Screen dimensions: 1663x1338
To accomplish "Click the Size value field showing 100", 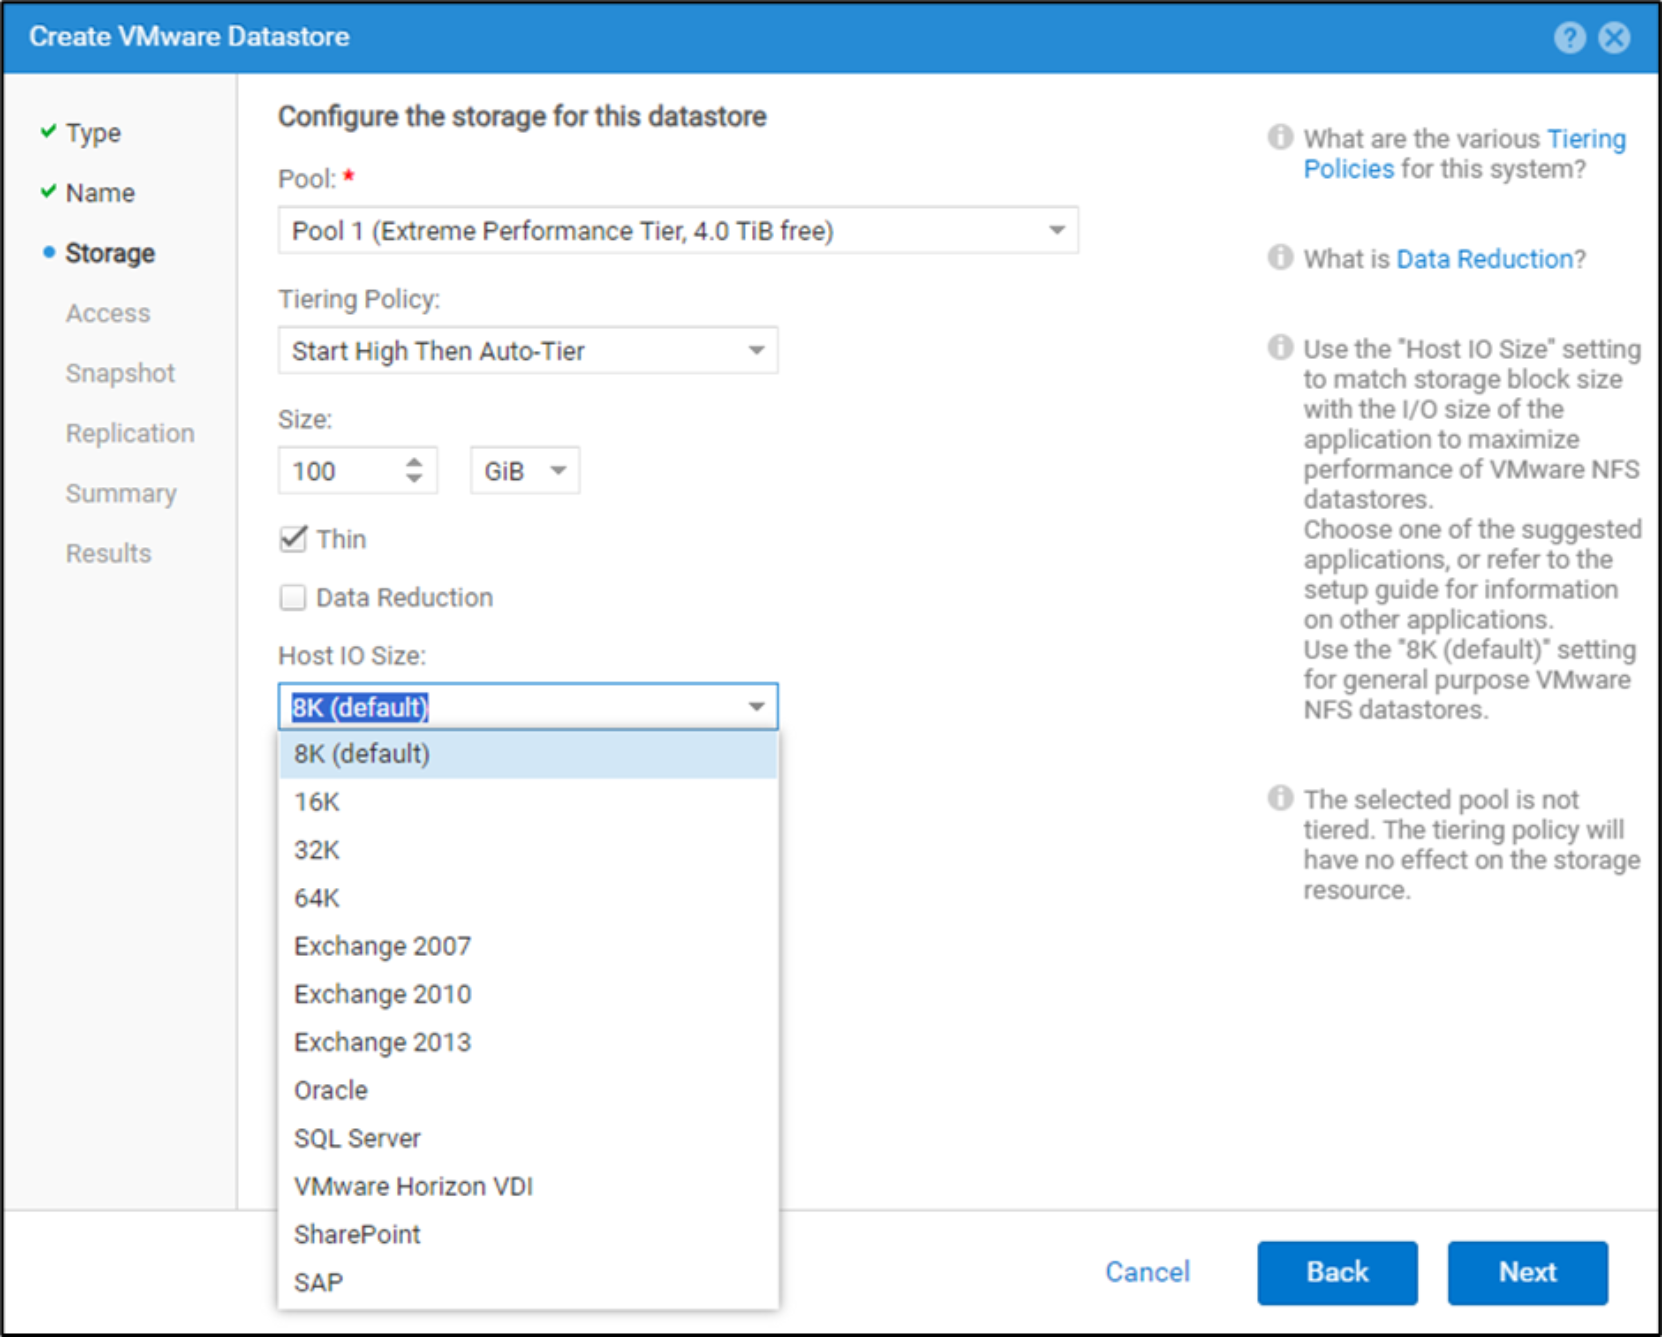I will (340, 471).
